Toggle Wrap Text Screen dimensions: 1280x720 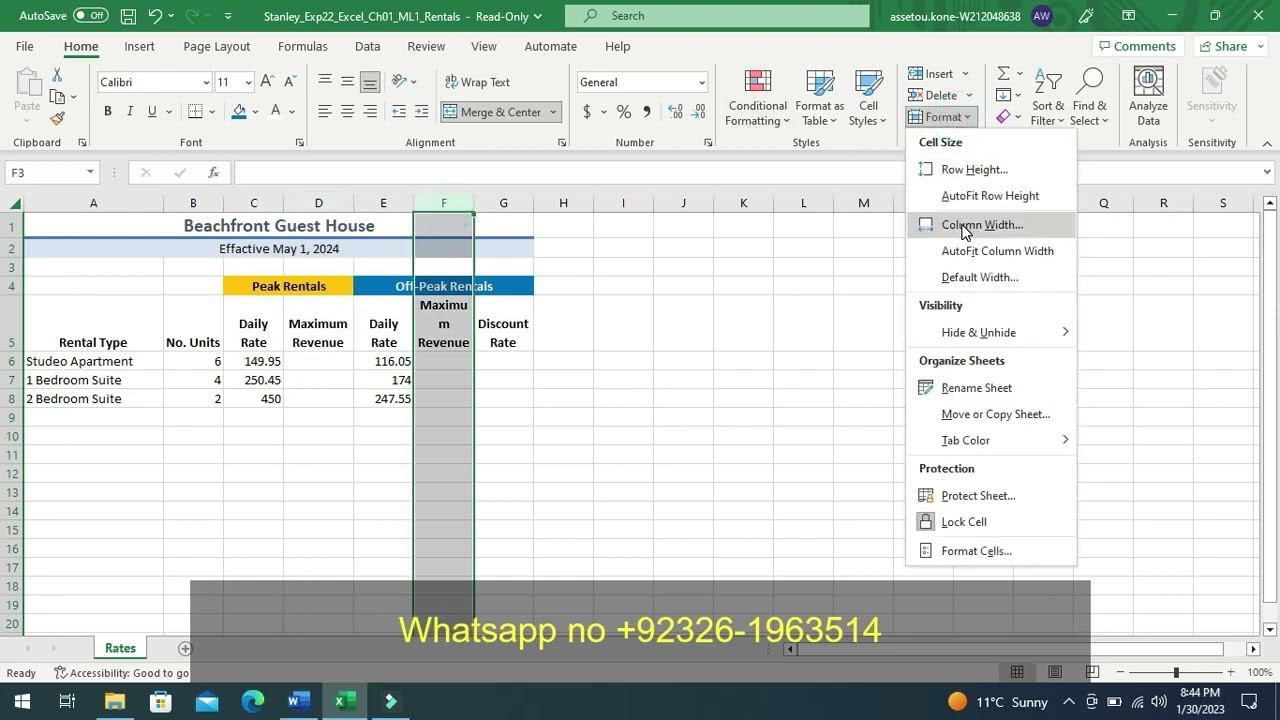coord(476,82)
